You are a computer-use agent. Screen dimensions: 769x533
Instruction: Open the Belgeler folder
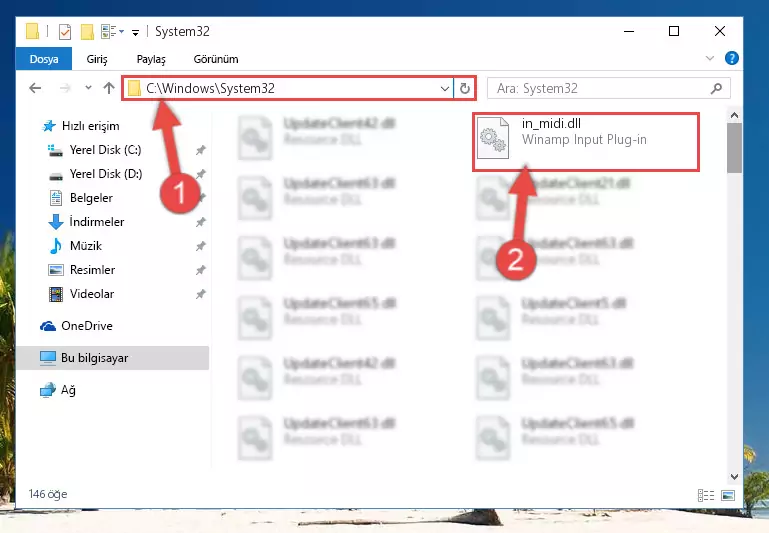(x=91, y=198)
